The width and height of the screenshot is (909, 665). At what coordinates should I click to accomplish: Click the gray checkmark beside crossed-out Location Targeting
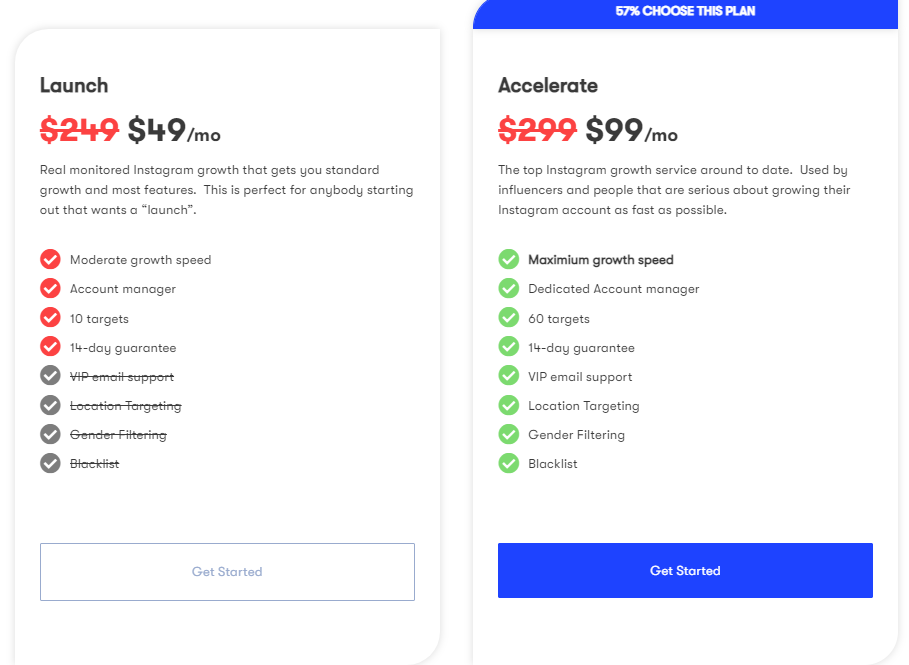tap(50, 405)
